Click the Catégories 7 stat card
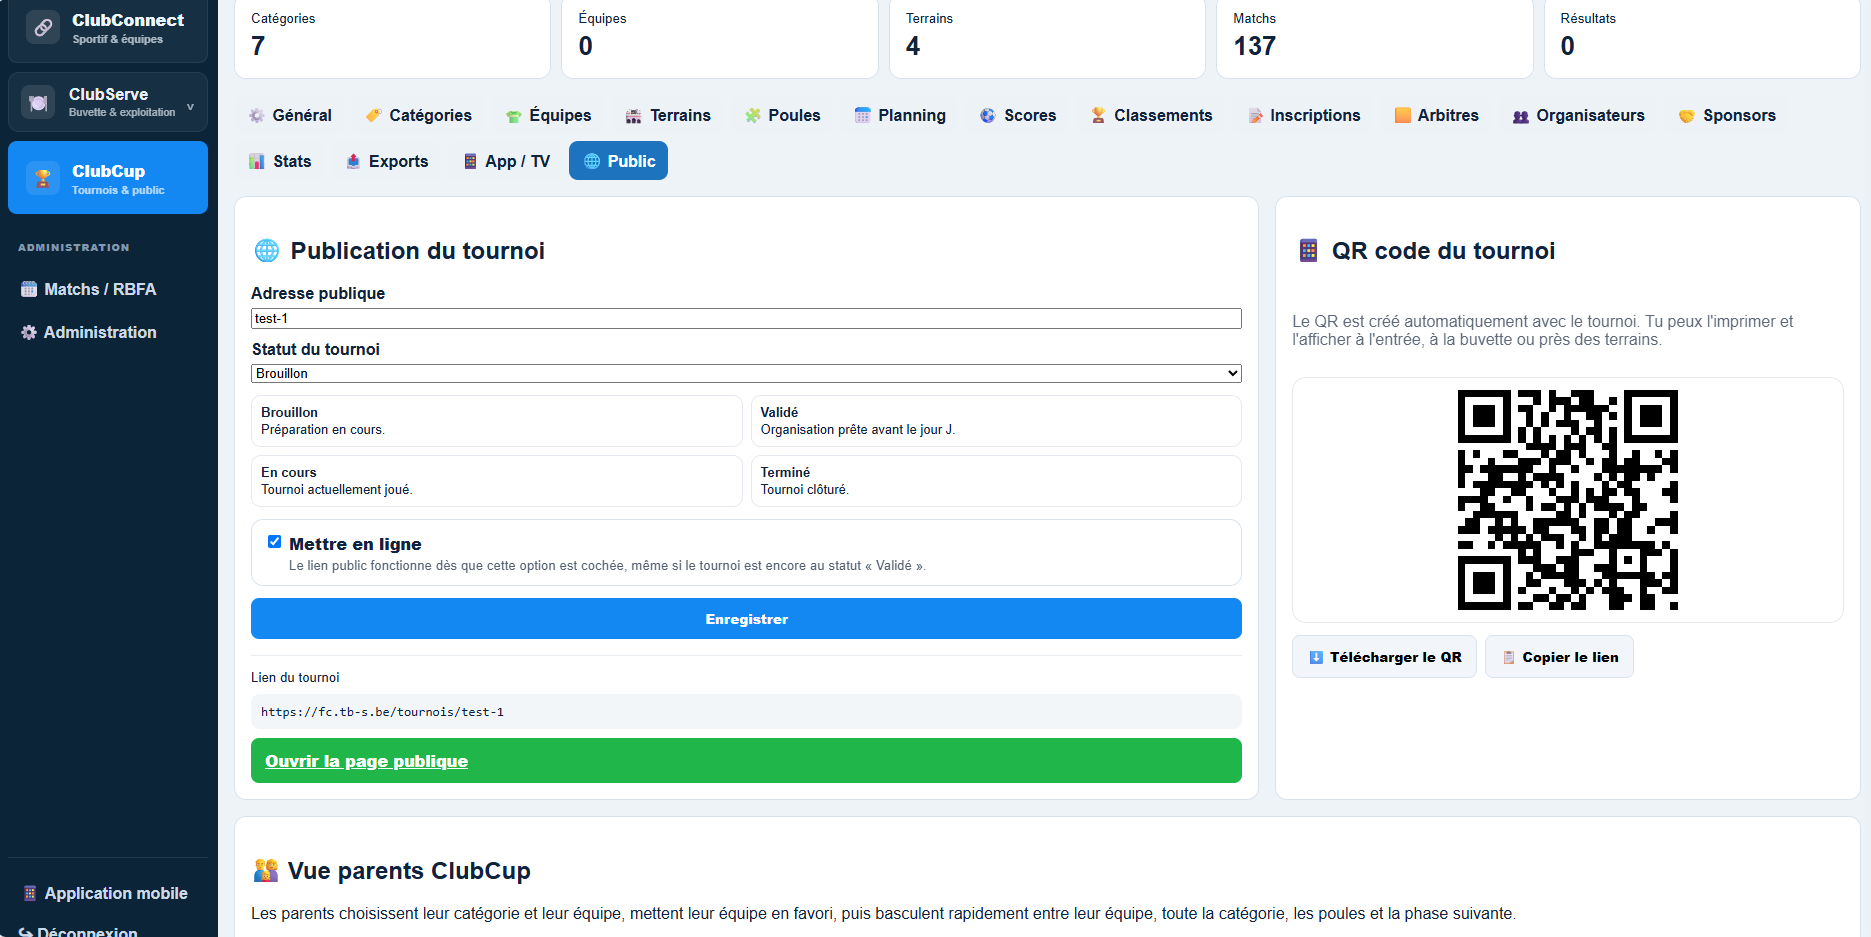 coord(392,38)
